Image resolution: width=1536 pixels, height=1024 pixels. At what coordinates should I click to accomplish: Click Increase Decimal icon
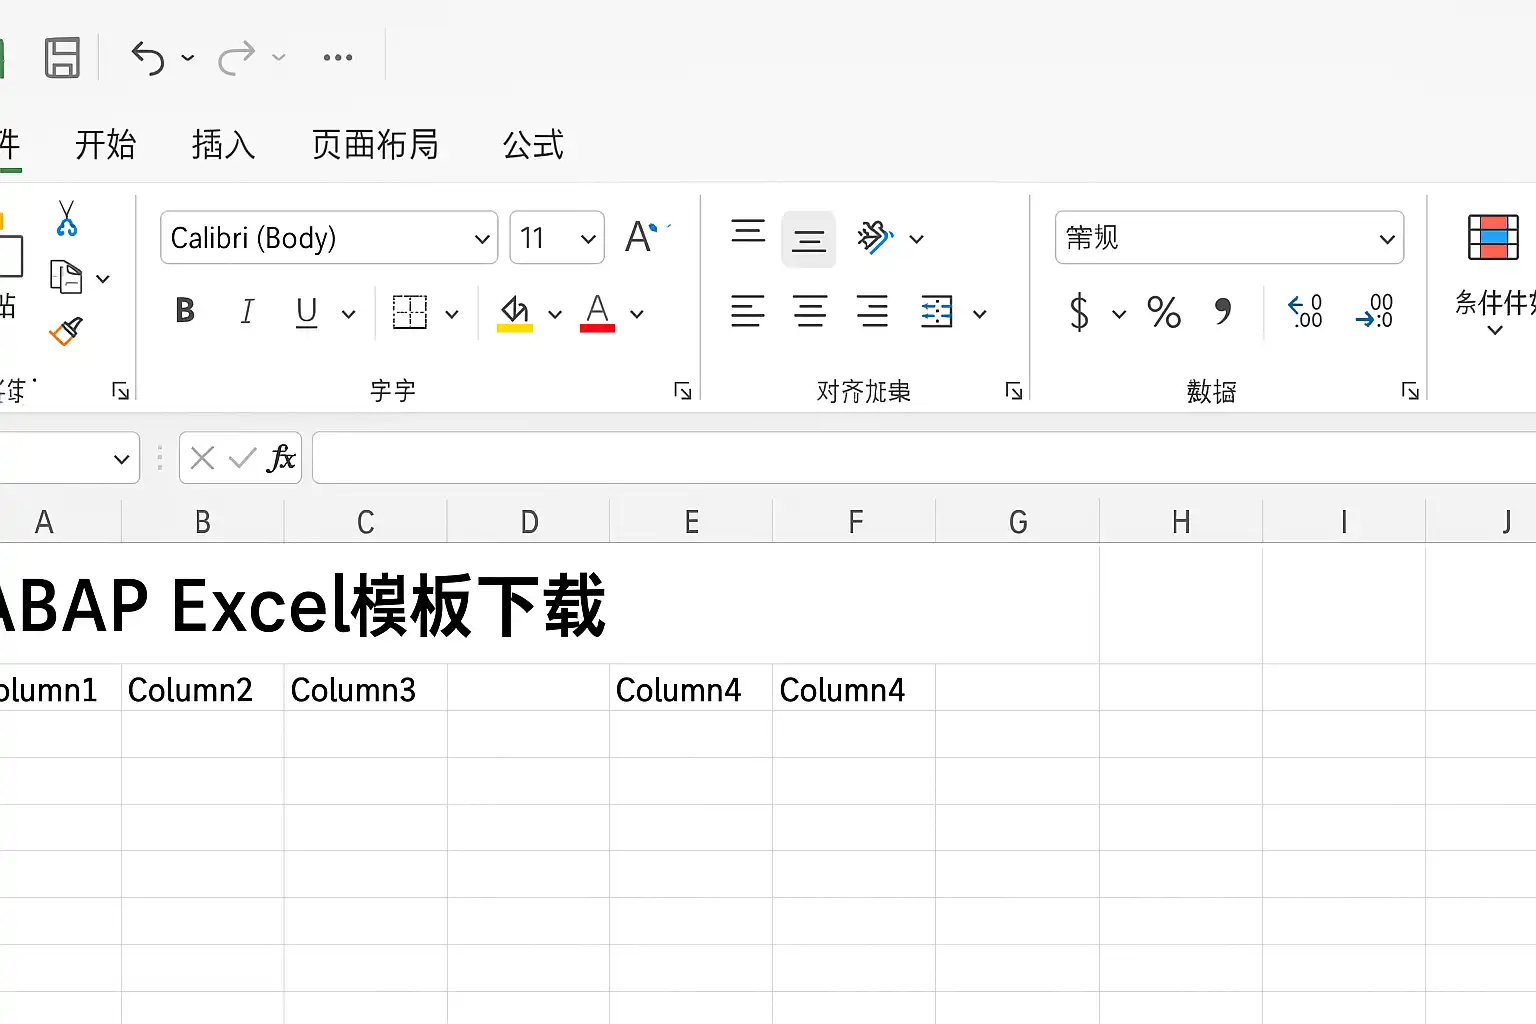click(1305, 312)
